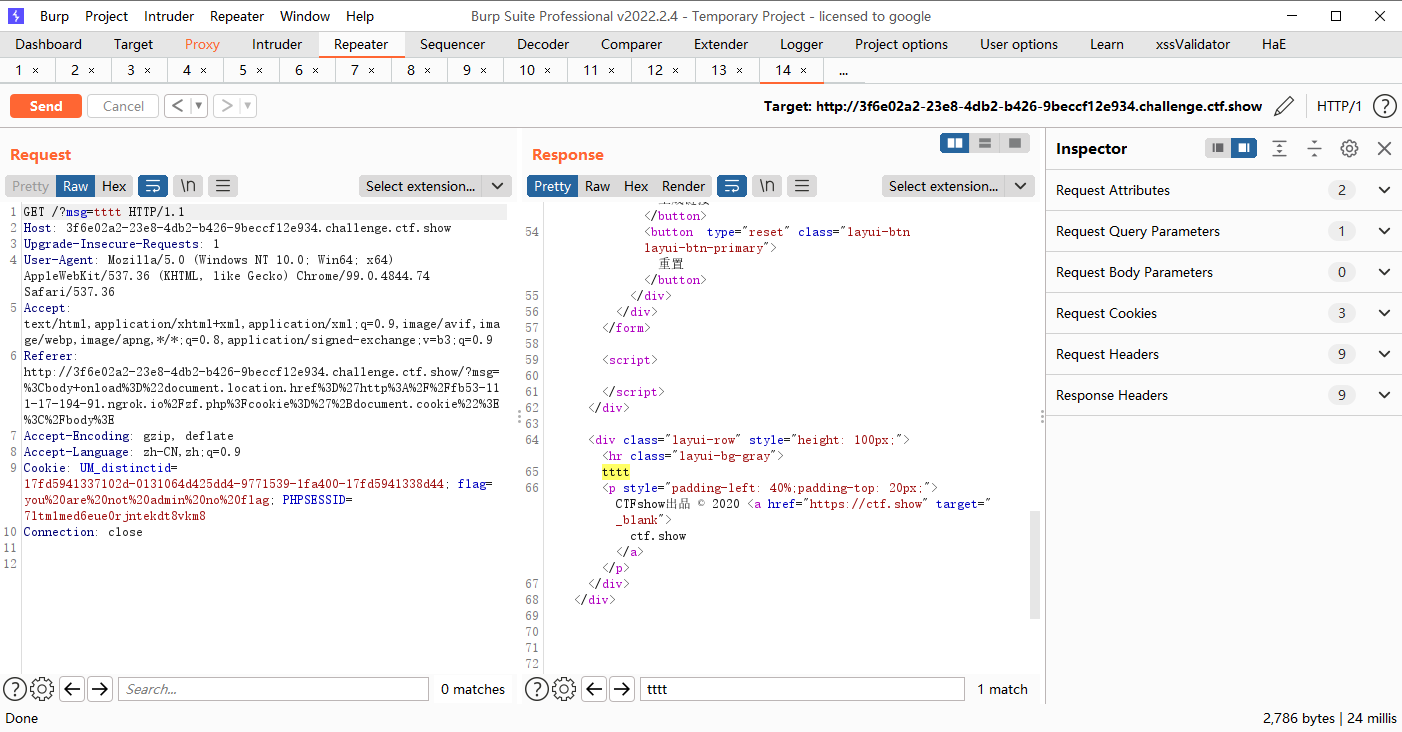
Task: Toggle non-printable \n in Response pane
Action: point(767,186)
